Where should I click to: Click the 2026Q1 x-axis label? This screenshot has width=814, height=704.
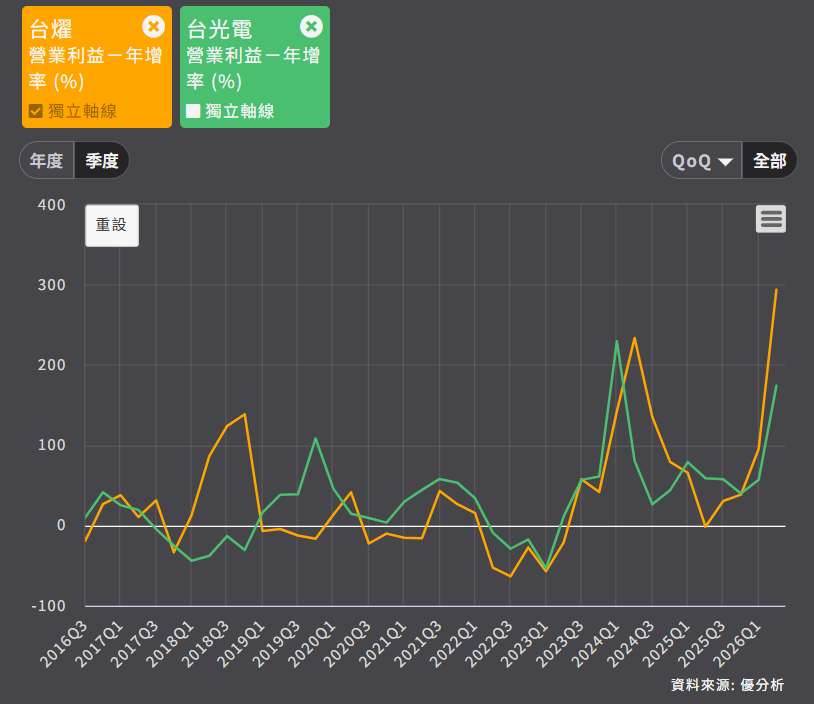[737, 643]
